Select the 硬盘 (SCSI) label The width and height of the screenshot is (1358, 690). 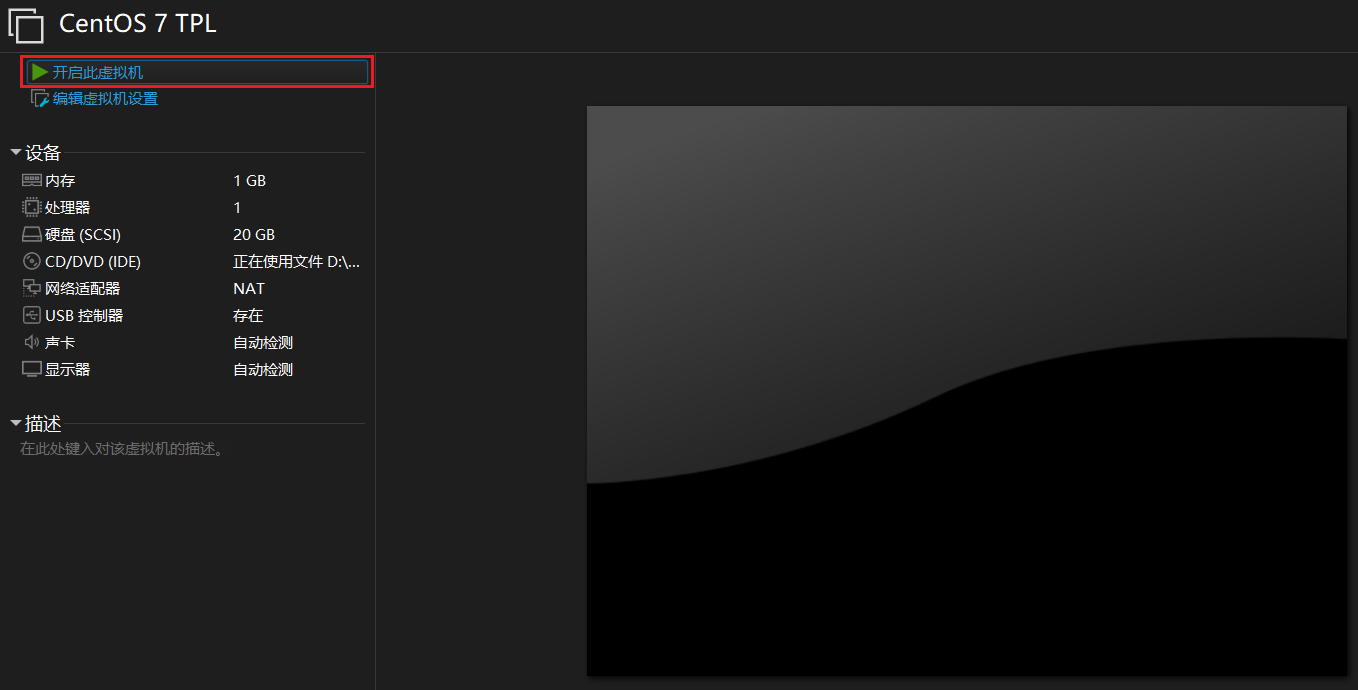coord(83,235)
